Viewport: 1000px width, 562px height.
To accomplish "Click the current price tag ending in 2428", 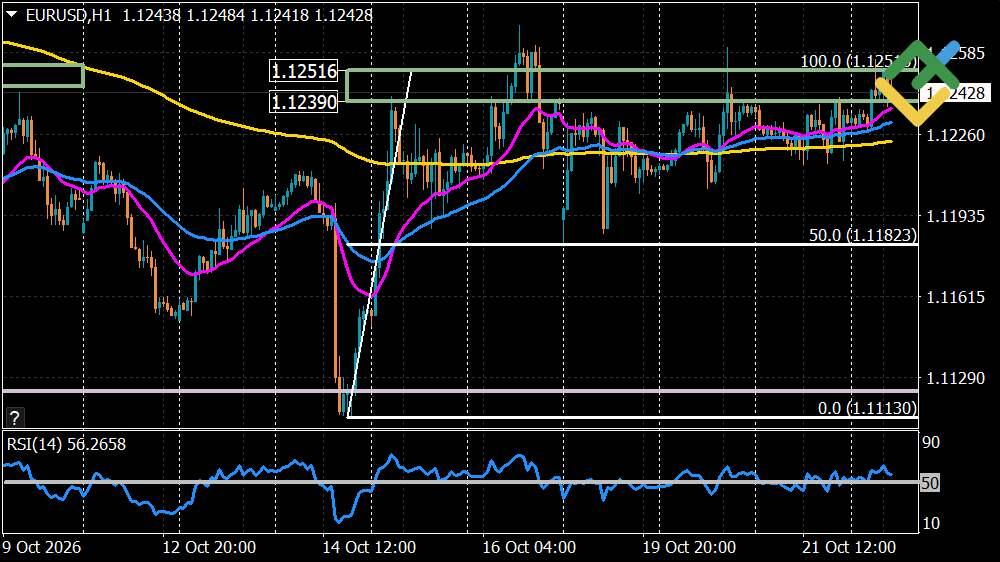I will click(x=955, y=93).
